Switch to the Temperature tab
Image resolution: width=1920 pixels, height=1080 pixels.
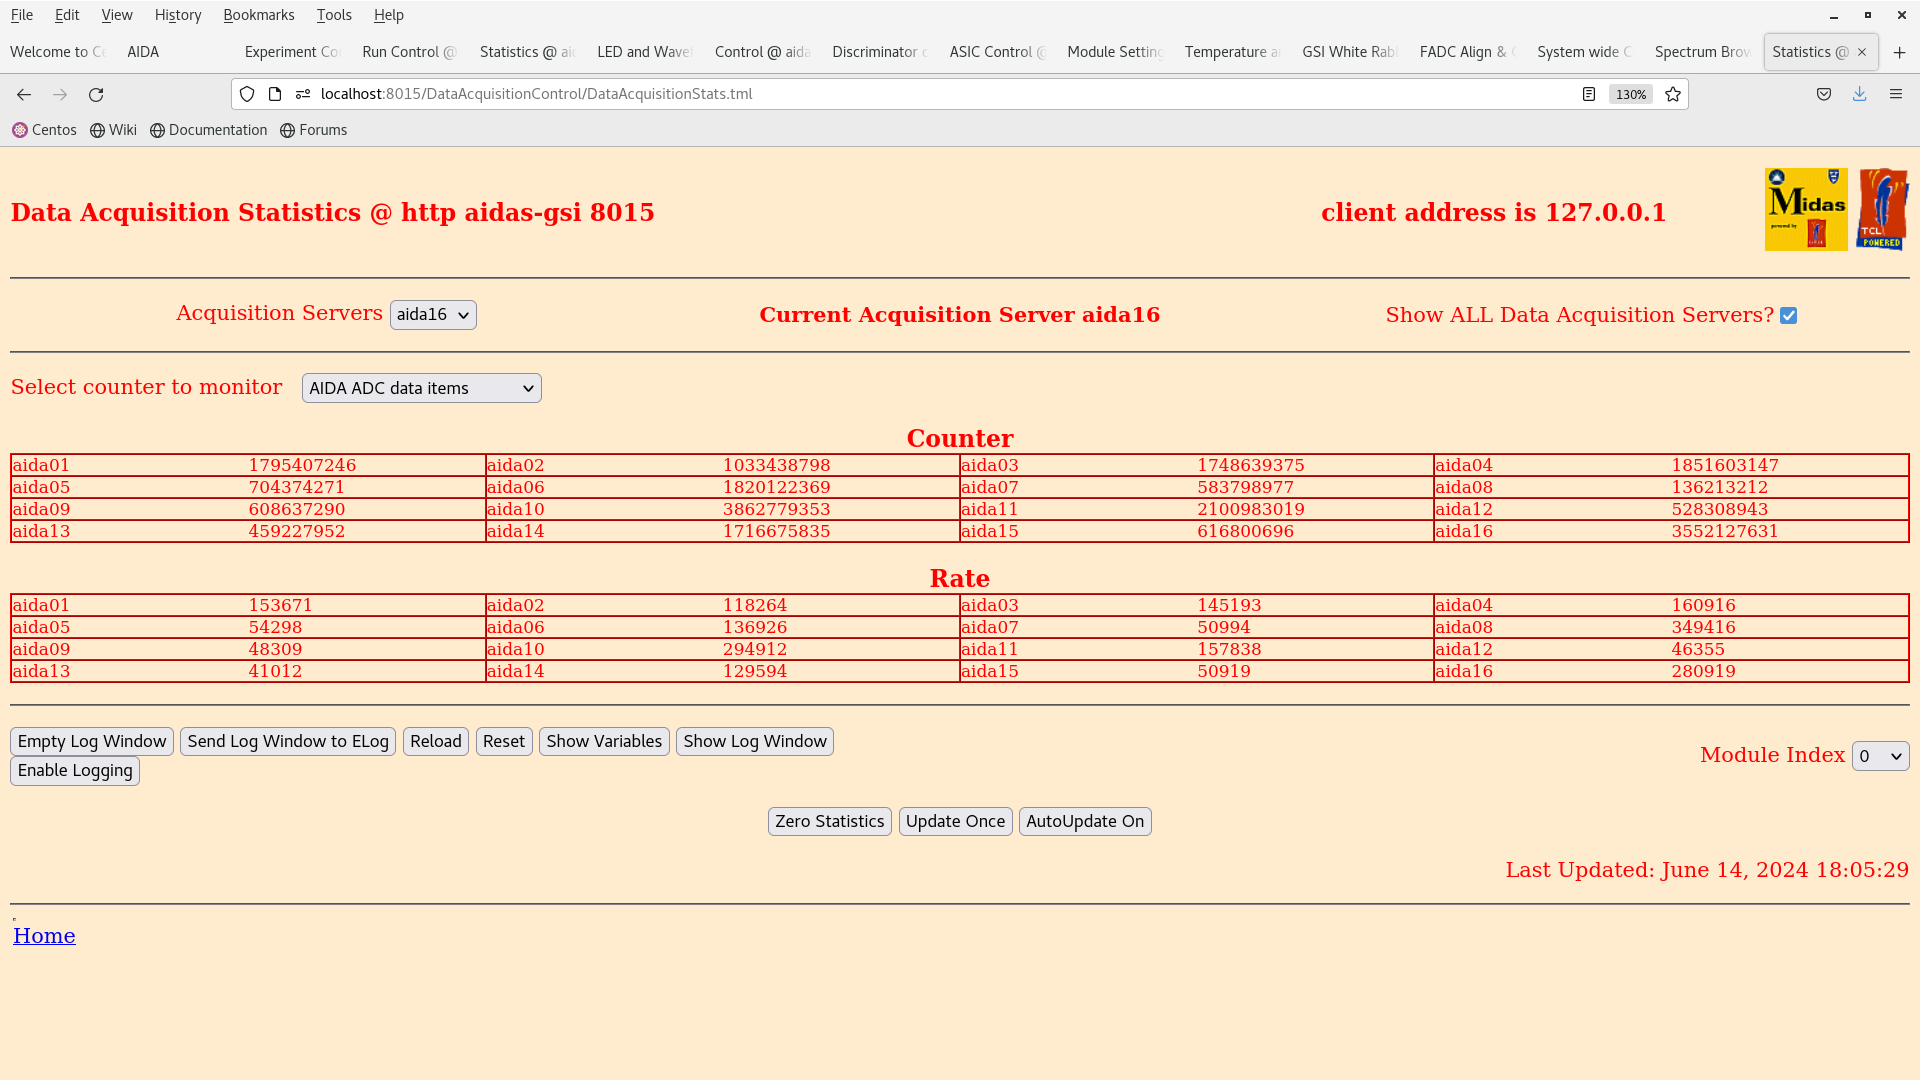coord(1230,52)
